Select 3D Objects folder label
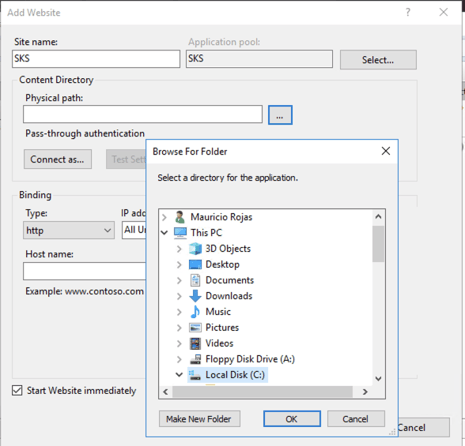 [x=228, y=249]
